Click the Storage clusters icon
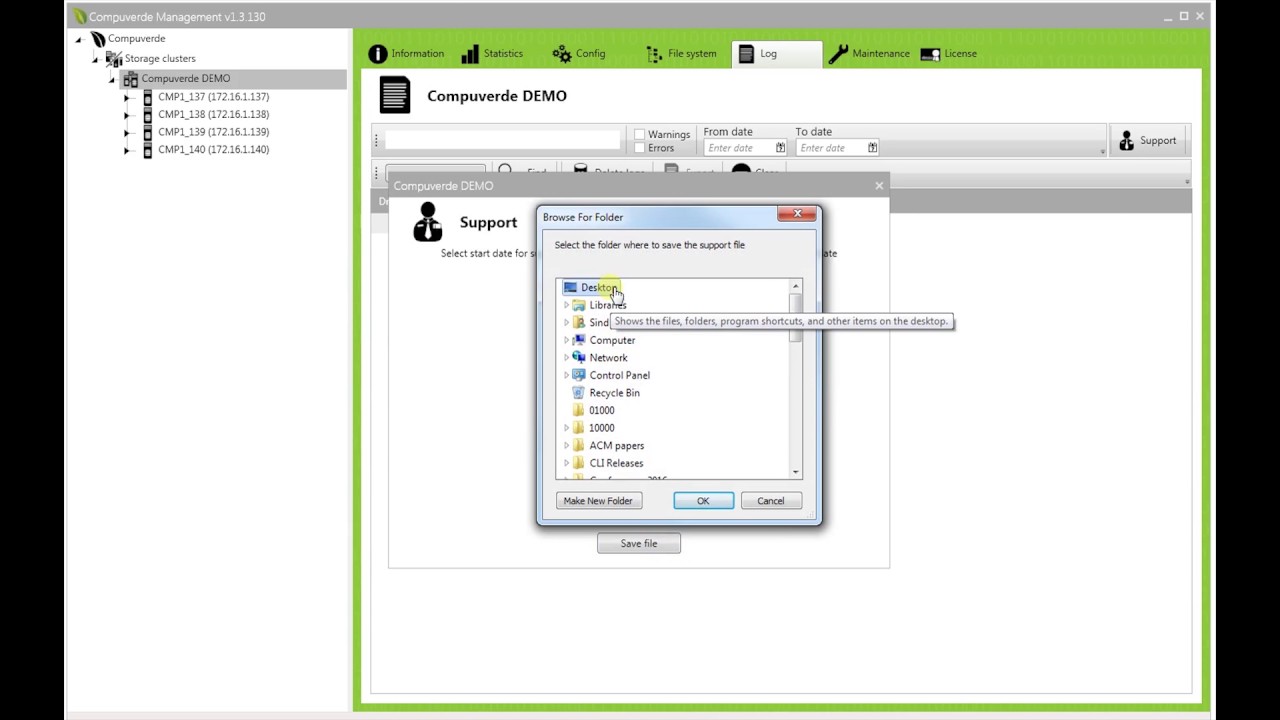The image size is (1280, 720). click(x=114, y=59)
